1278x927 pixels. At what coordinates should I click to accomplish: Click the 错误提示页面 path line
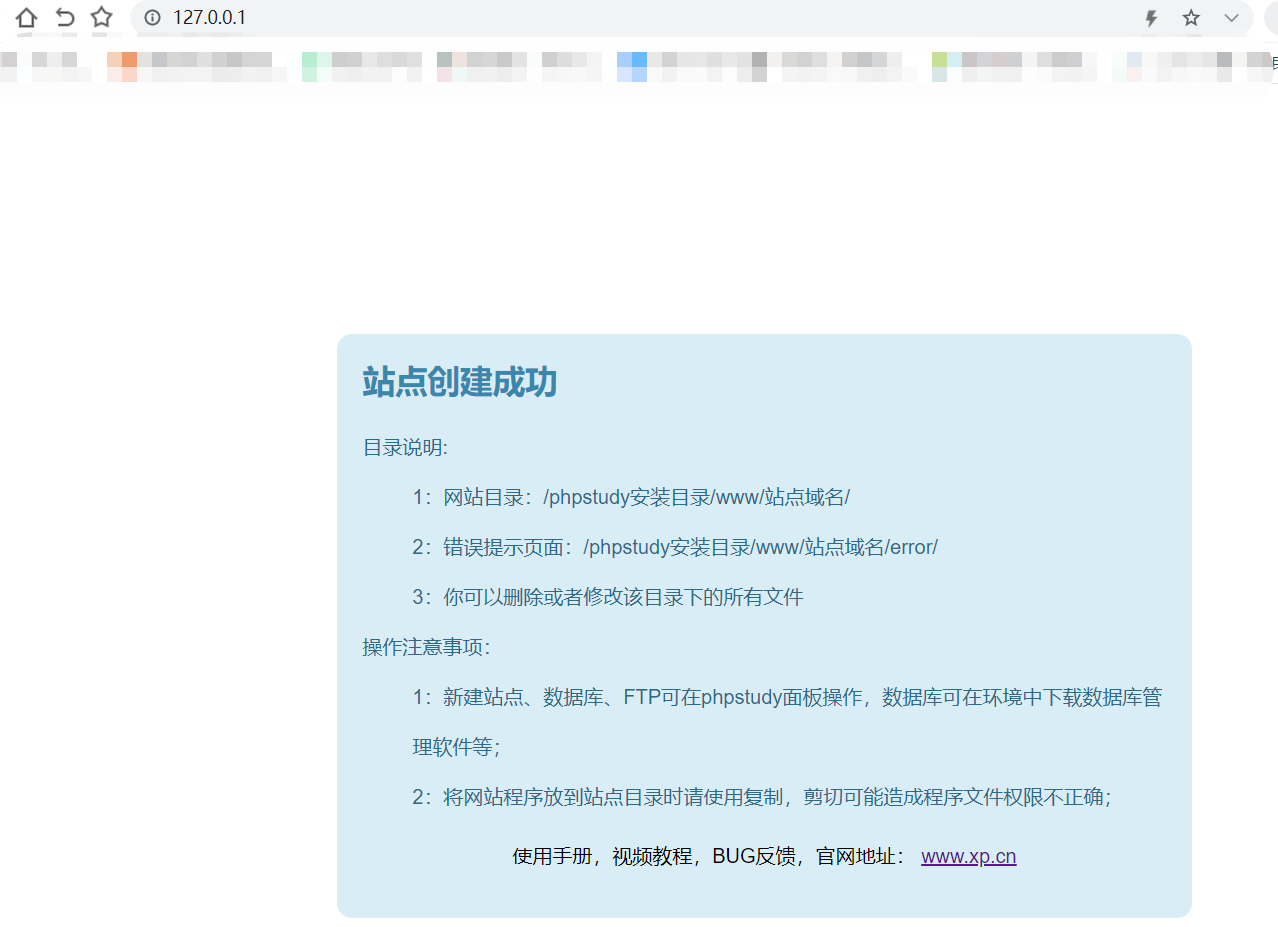coord(675,547)
